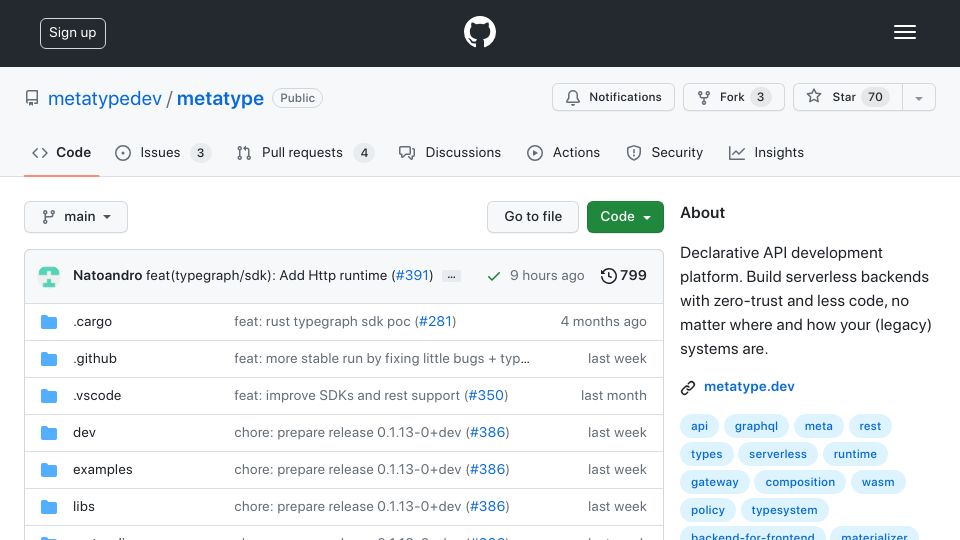Select the meta topic tag
Viewport: 960px width, 540px height.
(x=819, y=426)
